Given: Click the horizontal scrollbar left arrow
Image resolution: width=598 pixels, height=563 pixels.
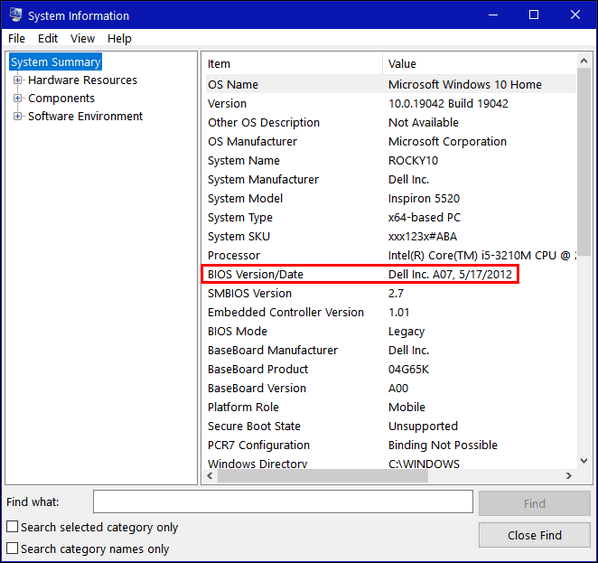Looking at the screenshot, I should [210, 476].
